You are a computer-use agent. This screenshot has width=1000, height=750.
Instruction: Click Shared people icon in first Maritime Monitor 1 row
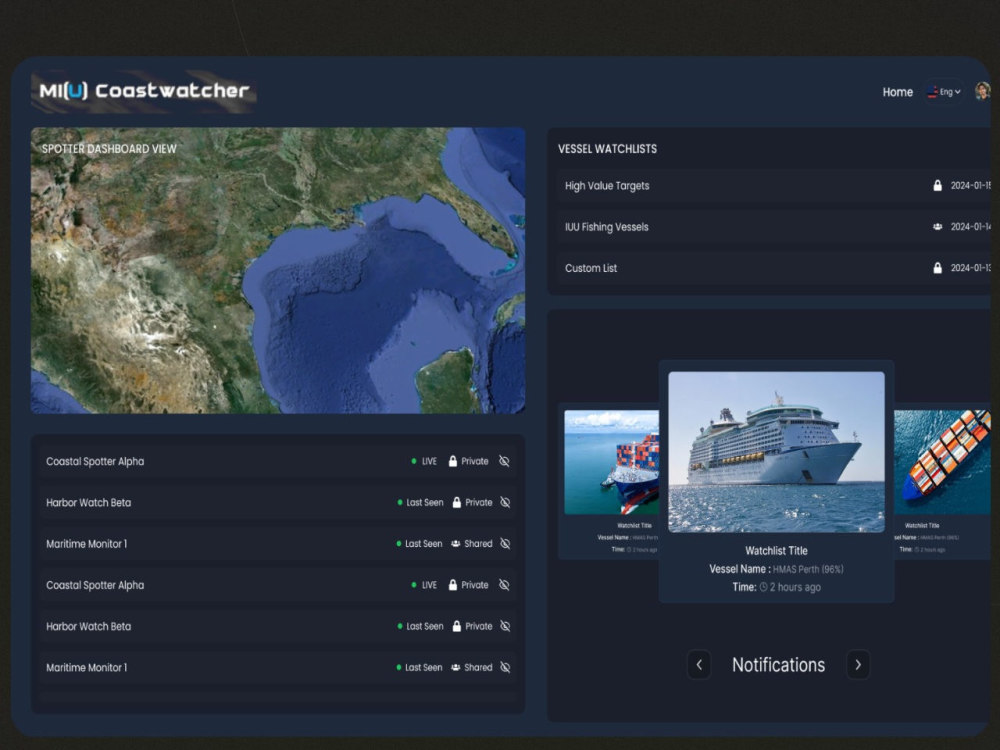[455, 544]
